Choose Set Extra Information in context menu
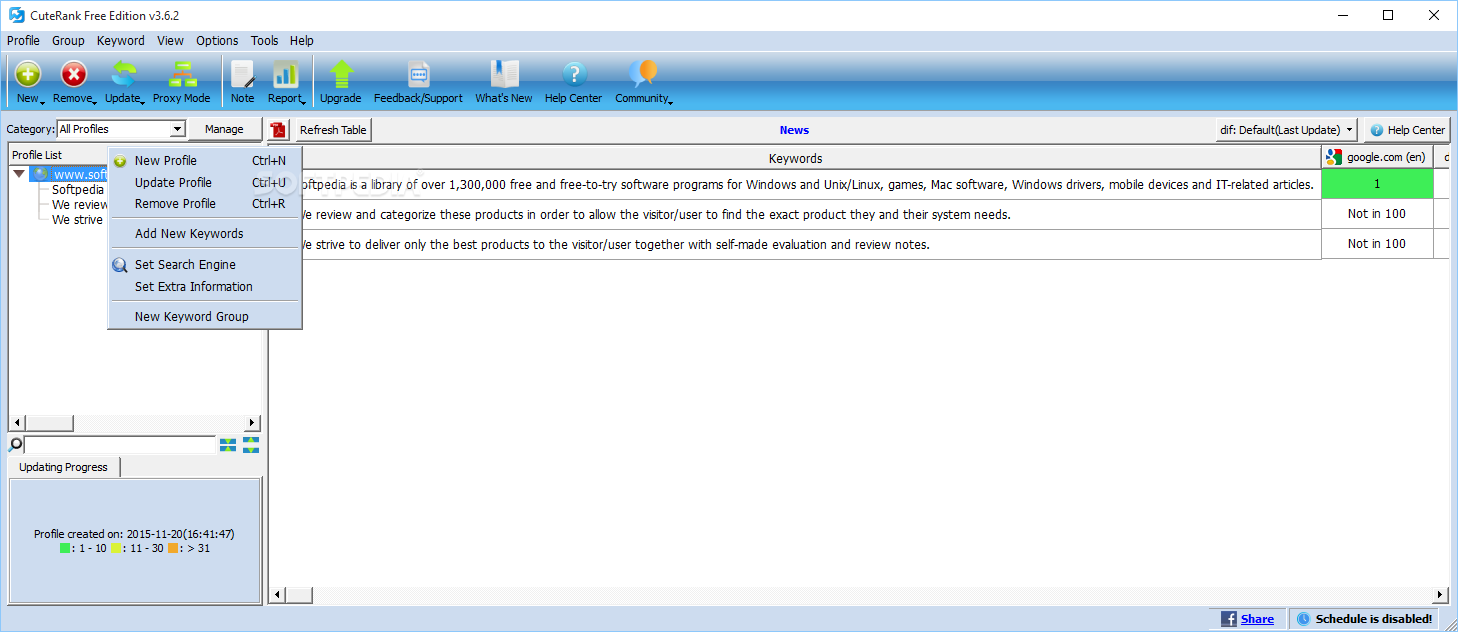 pos(205,286)
